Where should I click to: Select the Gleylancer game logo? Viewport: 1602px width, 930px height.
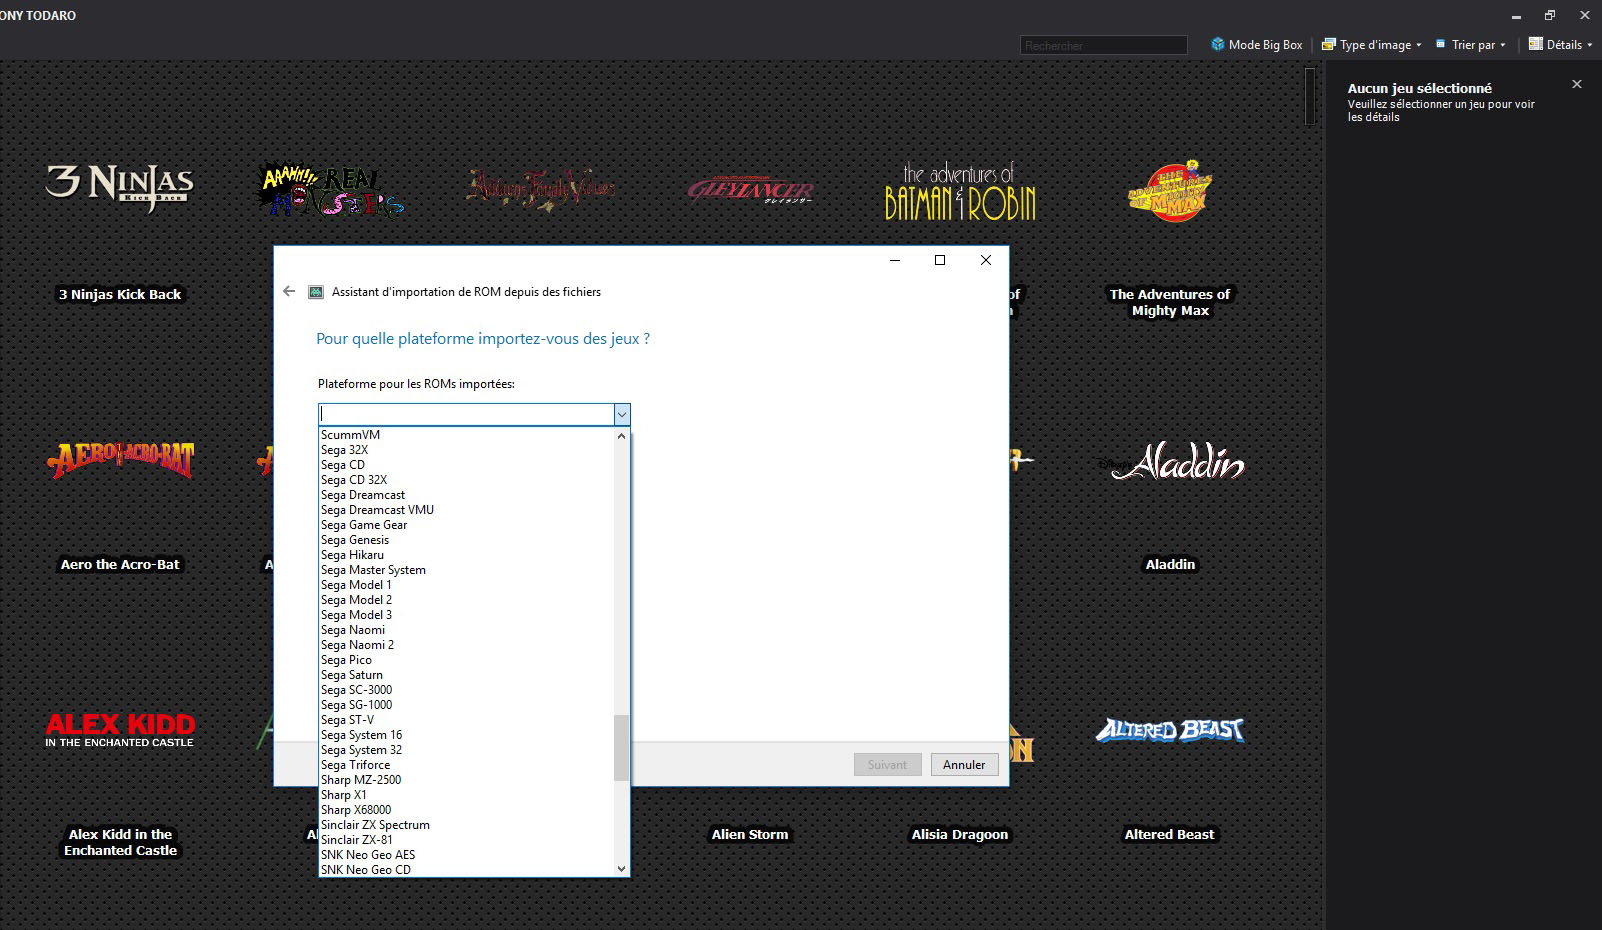click(x=750, y=190)
